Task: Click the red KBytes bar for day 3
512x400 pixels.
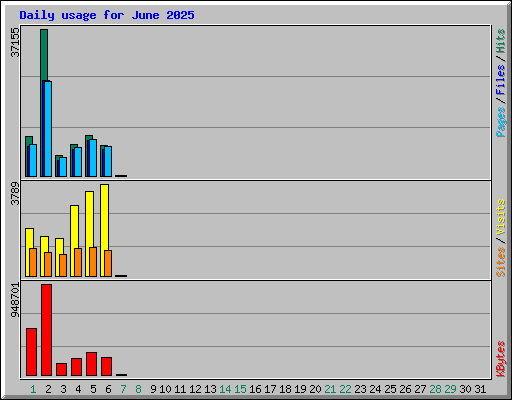Action: (x=61, y=370)
